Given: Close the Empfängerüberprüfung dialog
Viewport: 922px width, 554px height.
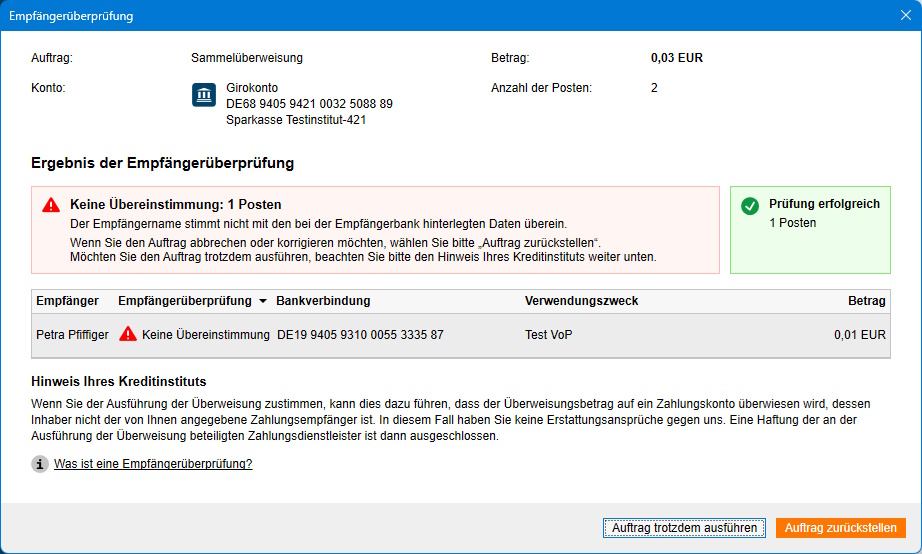Looking at the screenshot, I should 905,16.
